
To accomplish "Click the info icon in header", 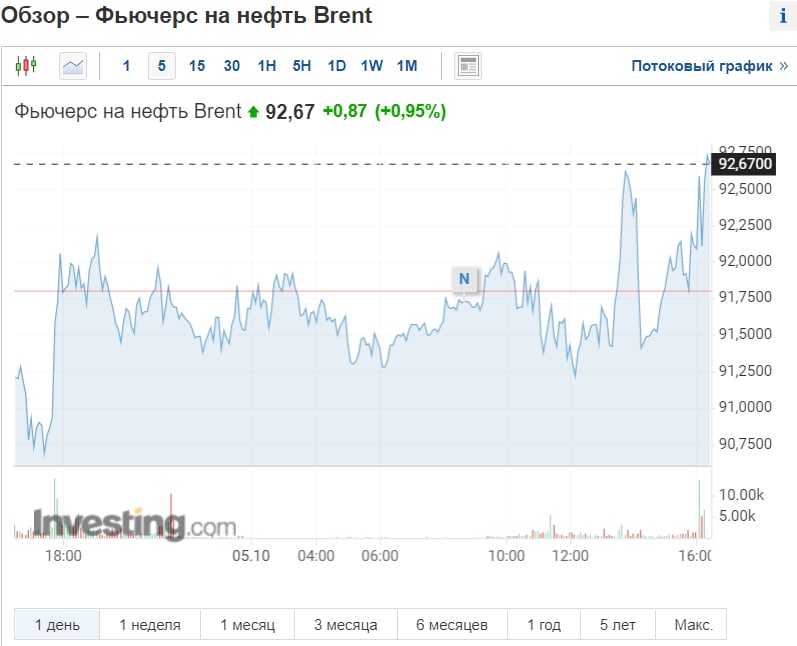I will [x=782, y=17].
